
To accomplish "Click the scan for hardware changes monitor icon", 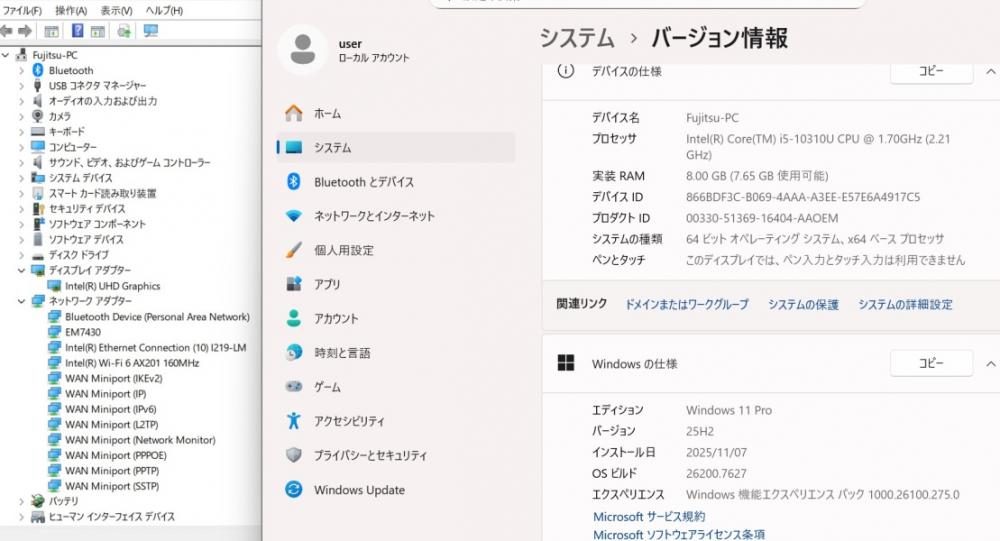I will [151, 31].
